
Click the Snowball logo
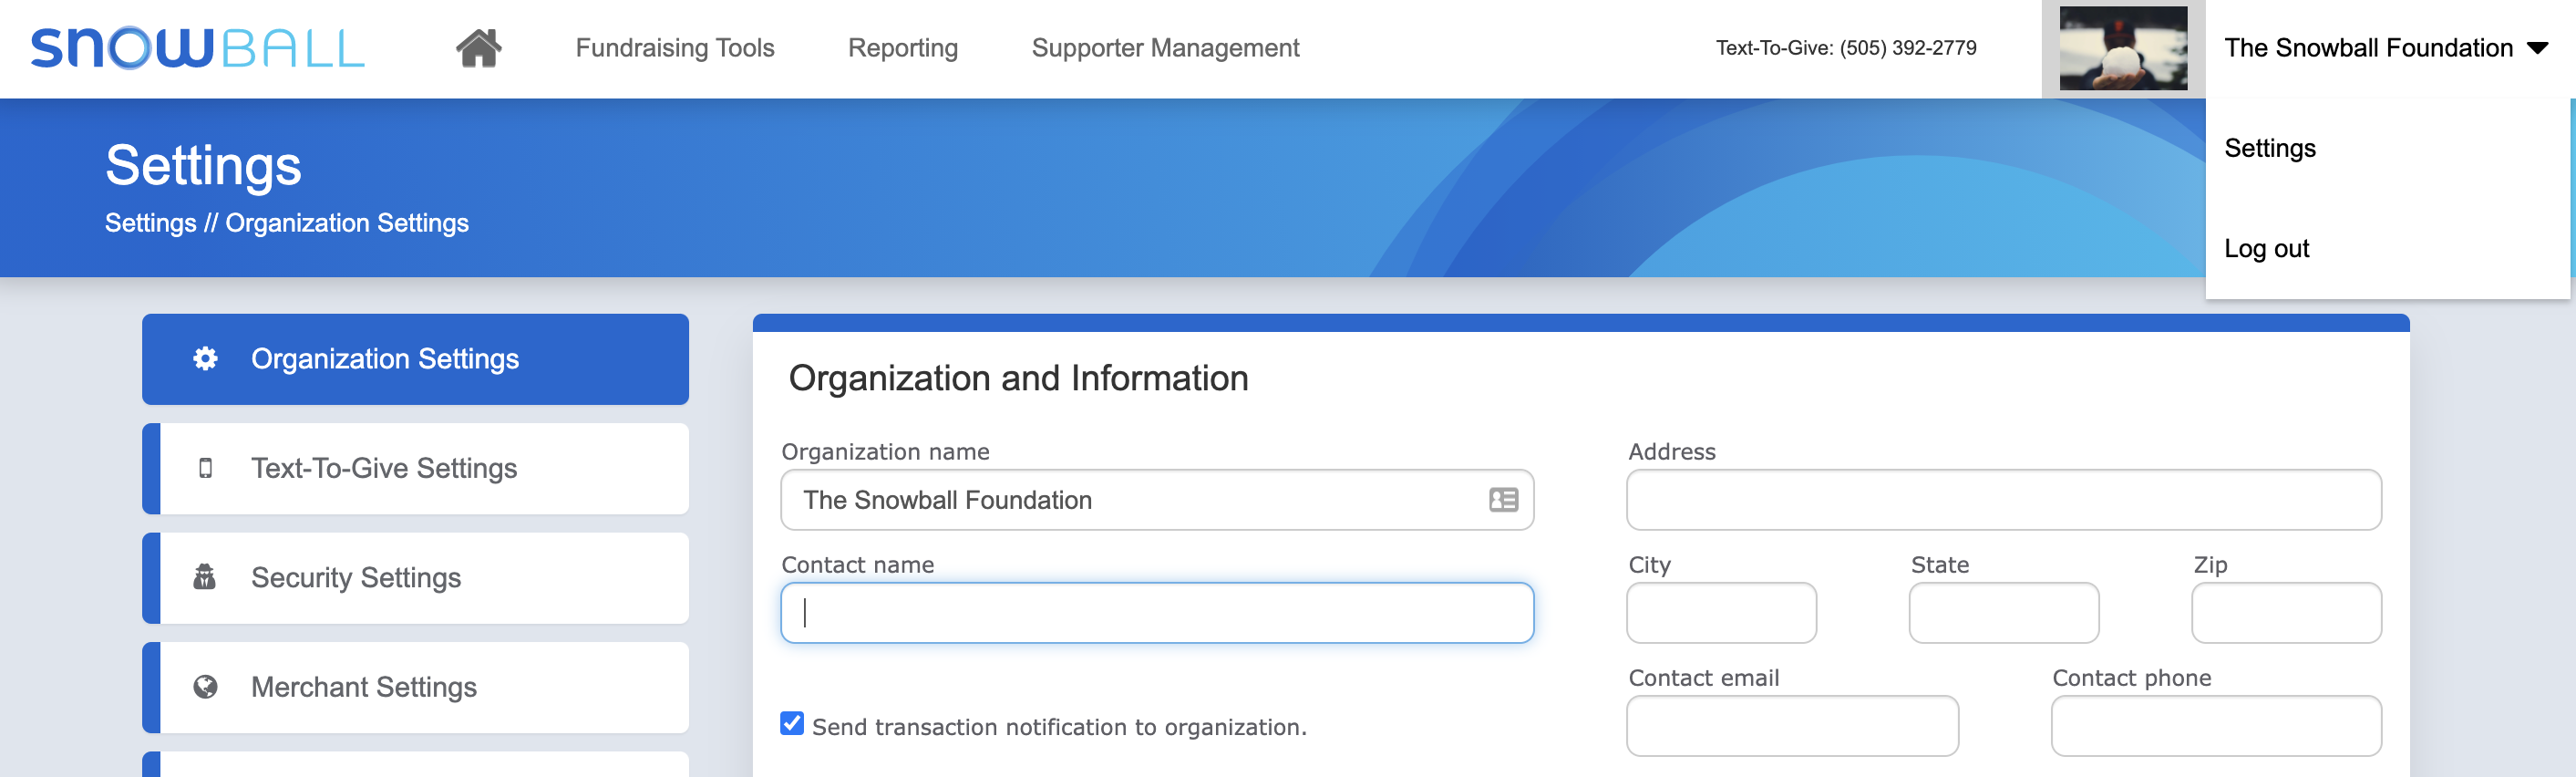[x=197, y=48]
